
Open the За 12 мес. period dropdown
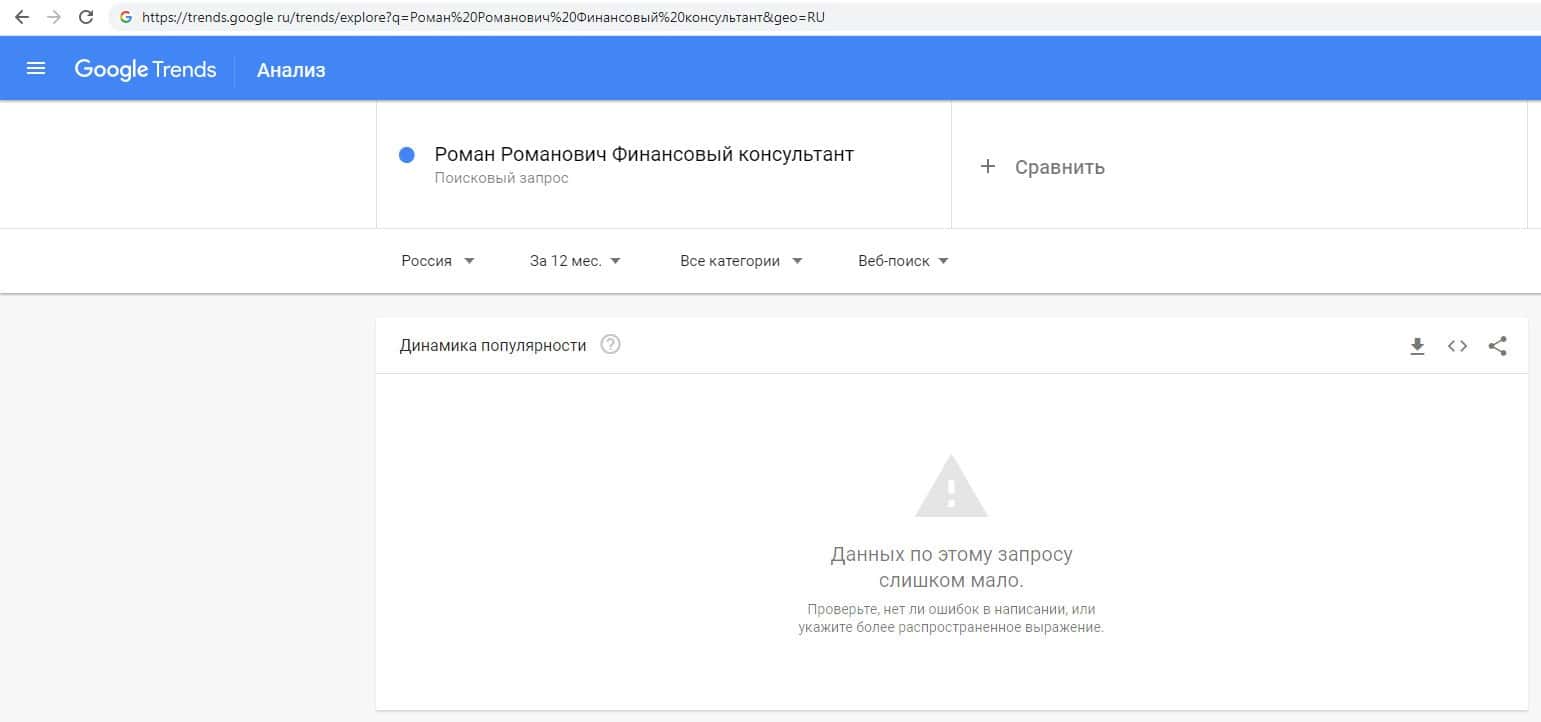tap(575, 261)
